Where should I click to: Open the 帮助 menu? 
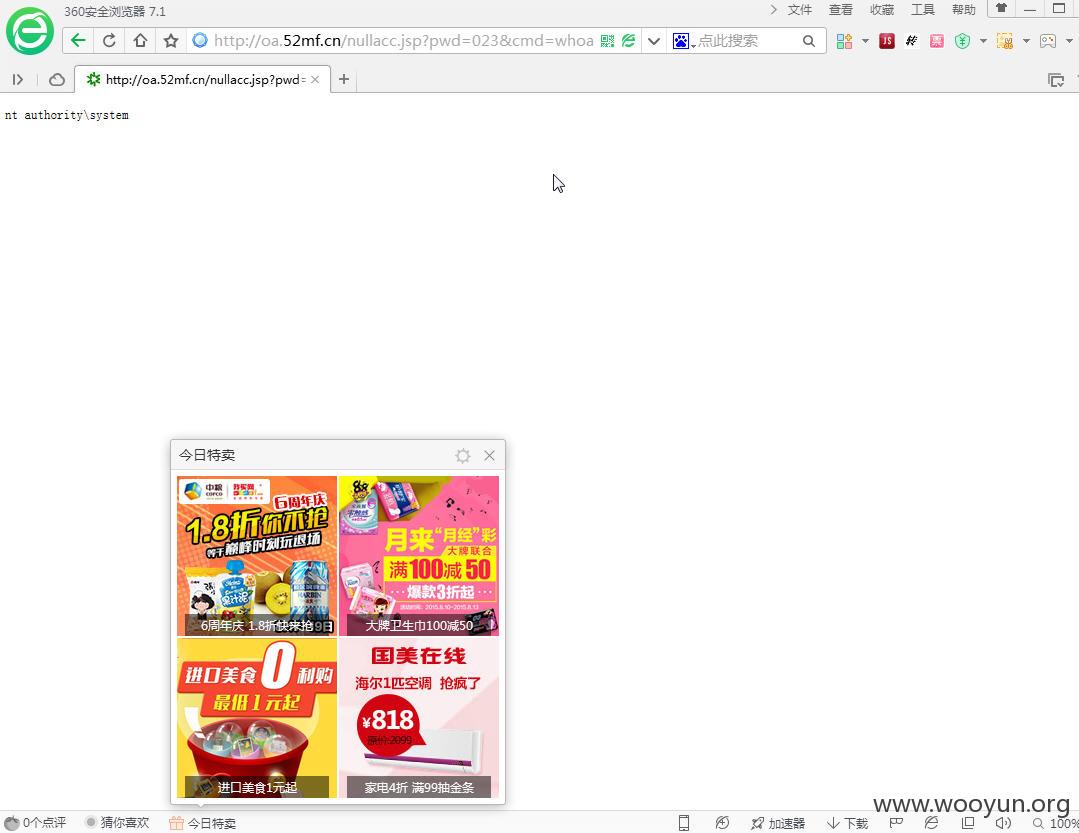pyautogui.click(x=963, y=10)
